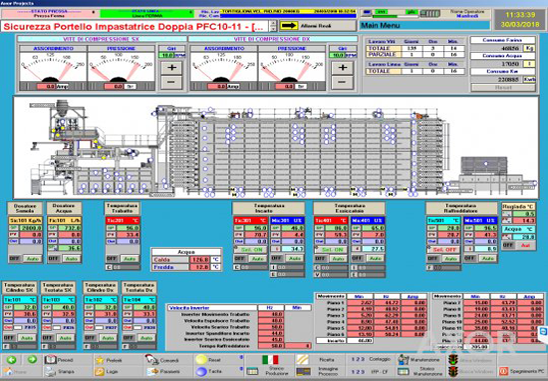Viewport: 548px width, 381px height.
Task: Click the Reset button under Consumo Kw
Action: [503, 88]
